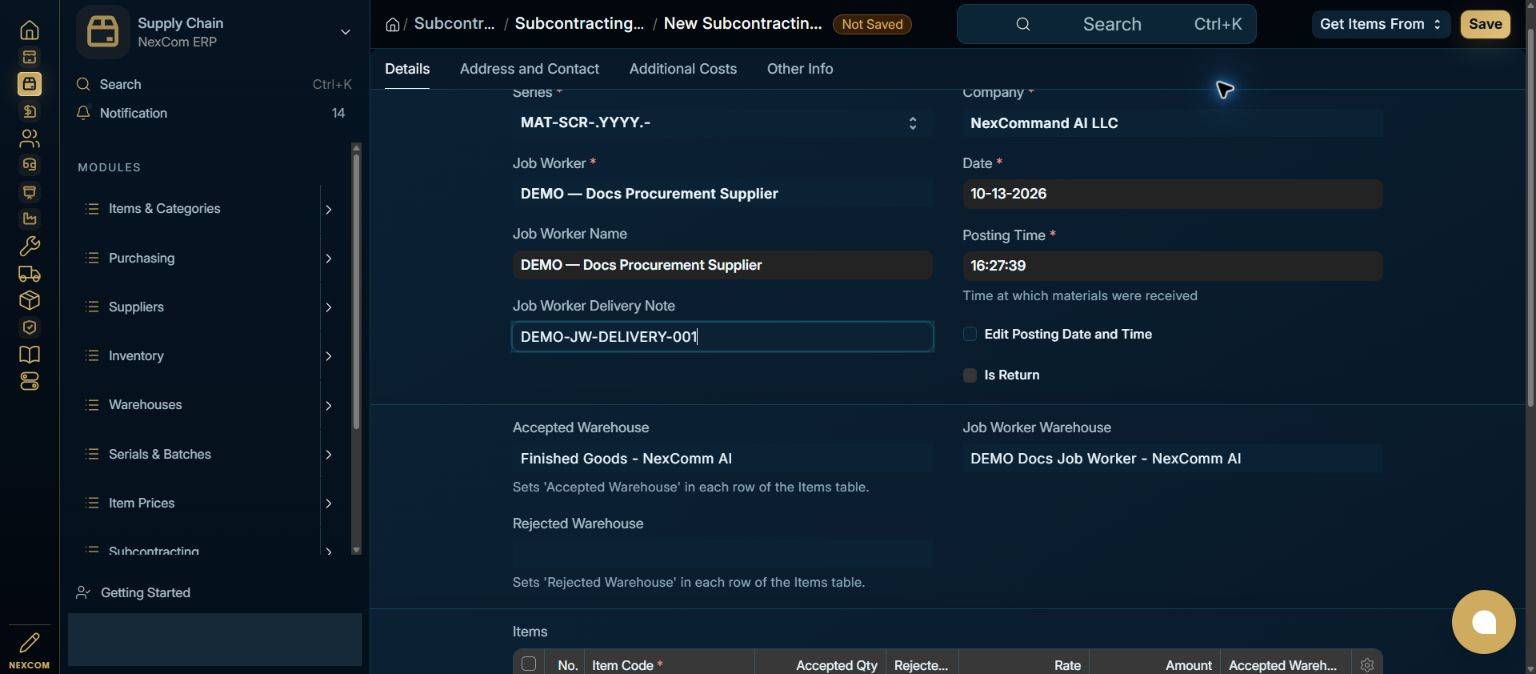Image resolution: width=1536 pixels, height=674 pixels.
Task: Tick the Items table select-all checkbox
Action: (x=529, y=664)
